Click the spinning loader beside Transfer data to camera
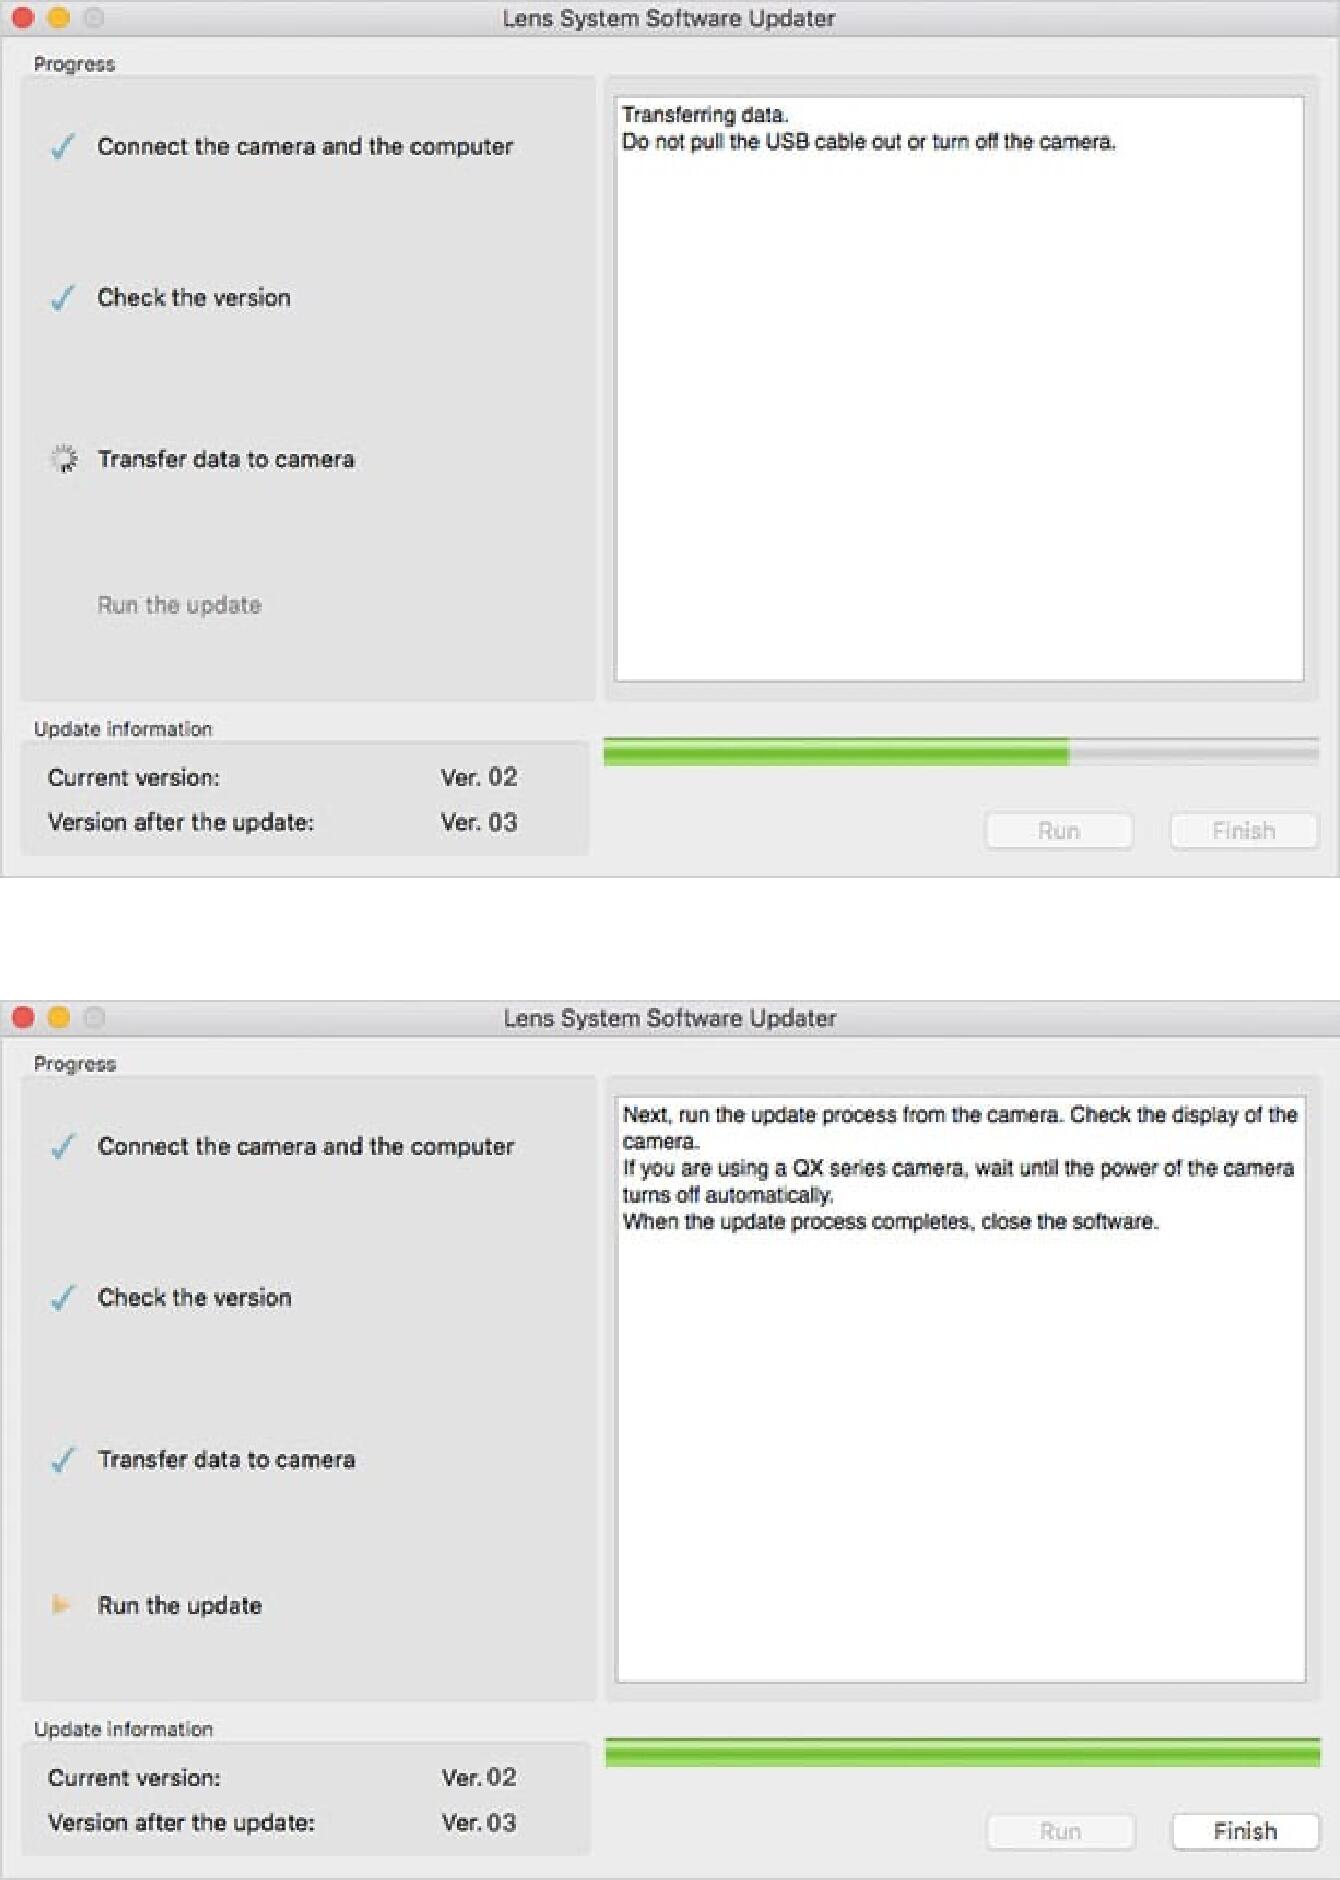1340x1880 pixels. pos(63,459)
